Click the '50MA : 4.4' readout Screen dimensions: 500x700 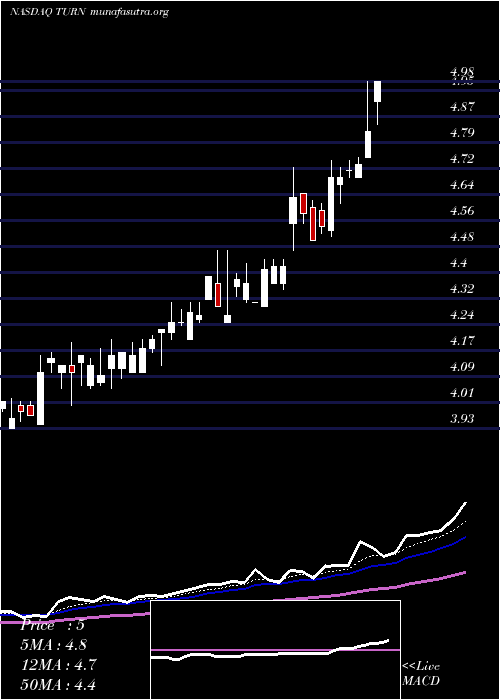click(x=58, y=685)
